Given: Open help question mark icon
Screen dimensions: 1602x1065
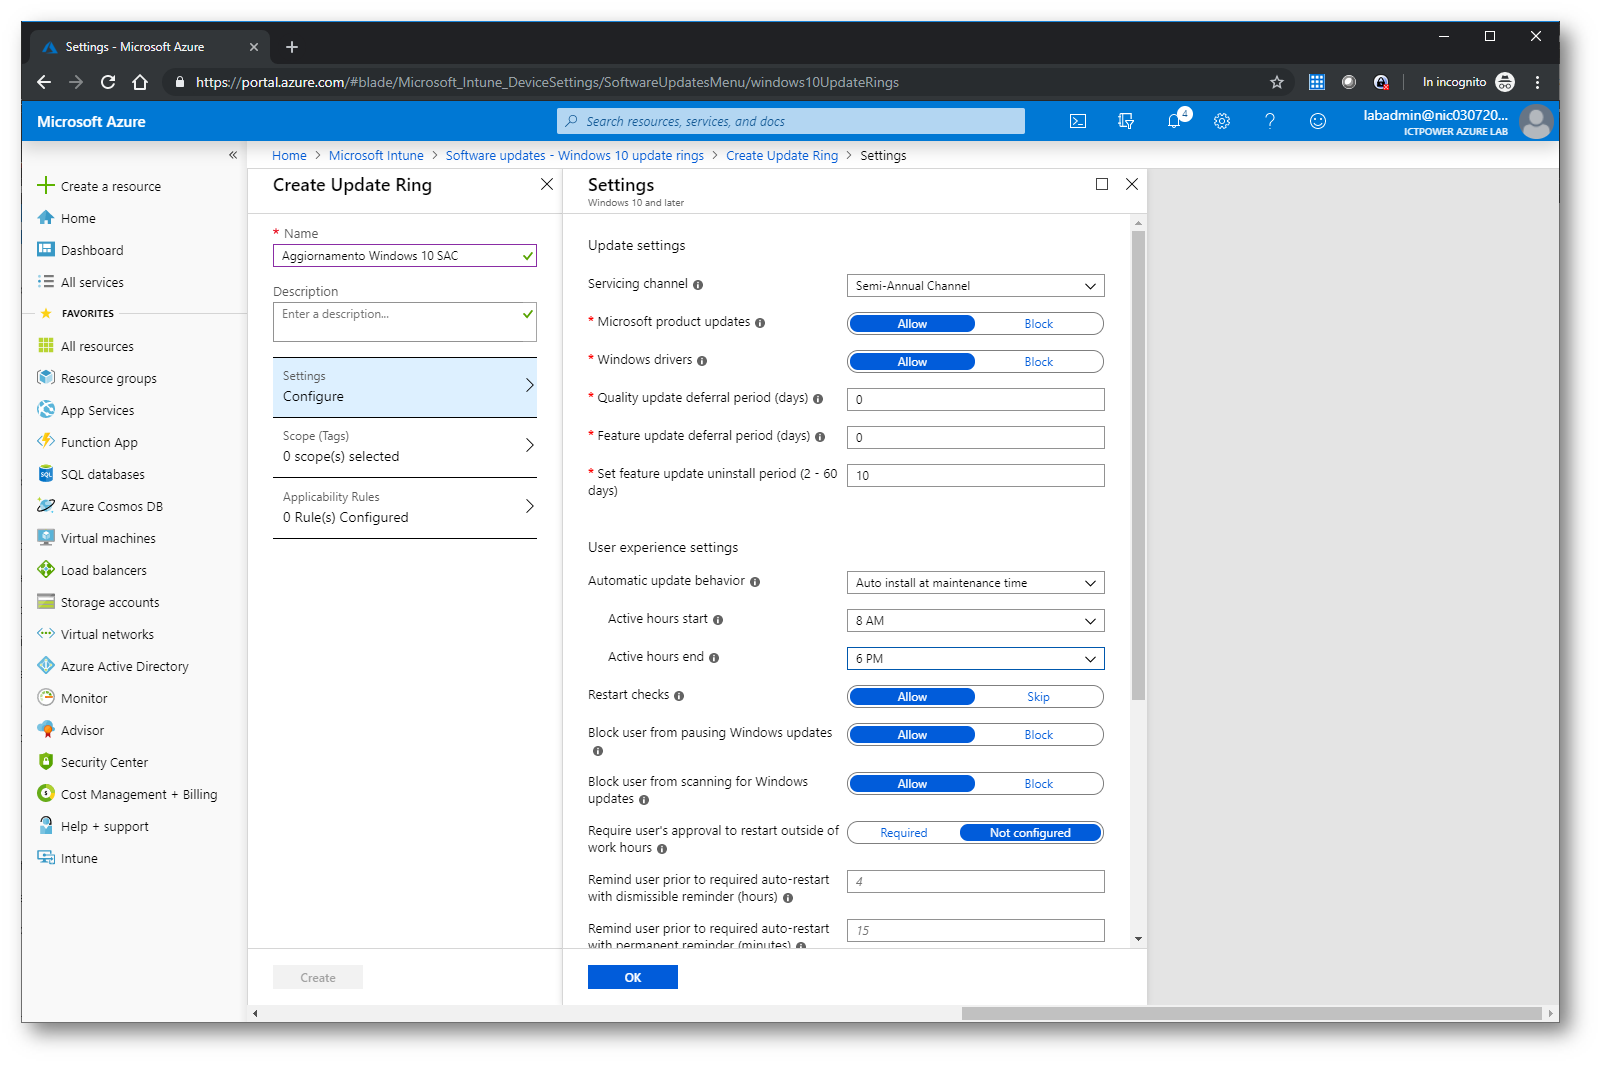Looking at the screenshot, I should tap(1270, 121).
